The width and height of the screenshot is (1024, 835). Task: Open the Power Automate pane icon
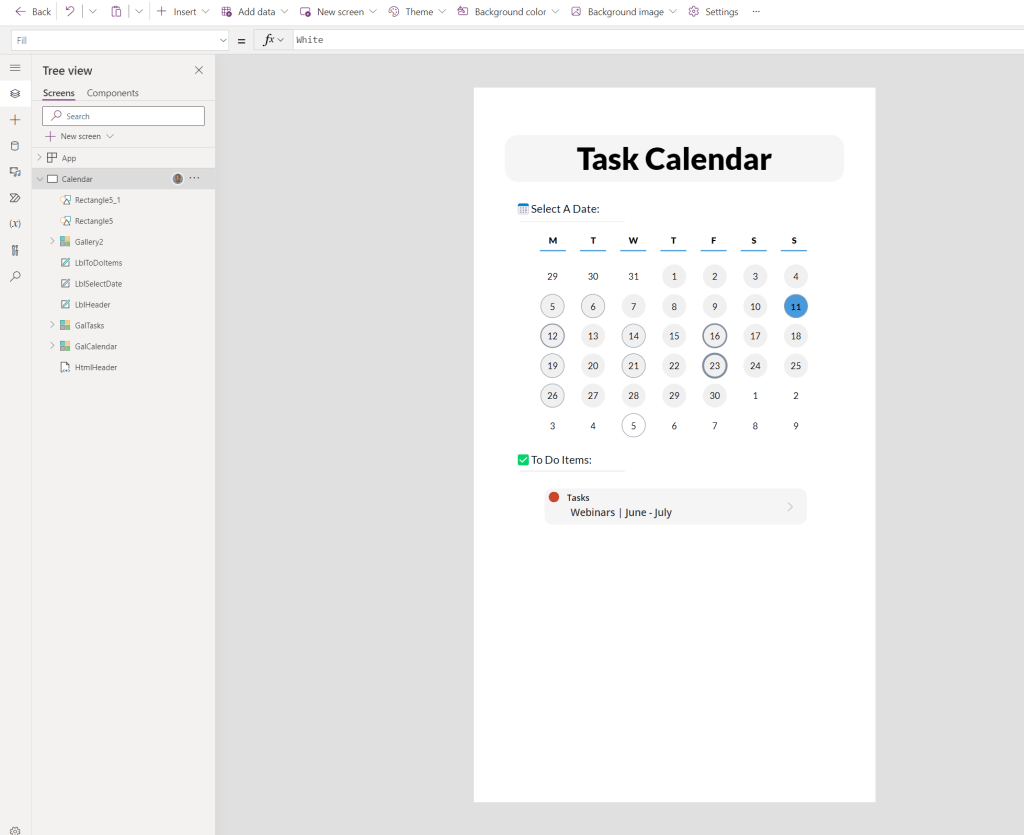[15, 198]
